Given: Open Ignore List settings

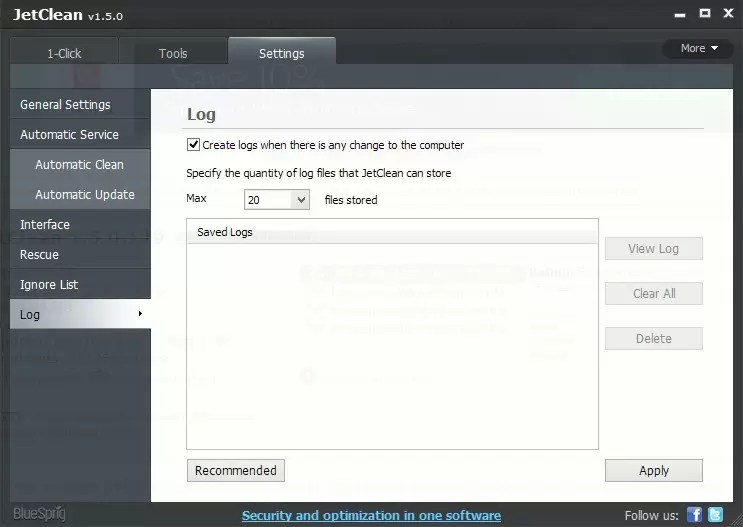Looking at the screenshot, I should [80, 284].
